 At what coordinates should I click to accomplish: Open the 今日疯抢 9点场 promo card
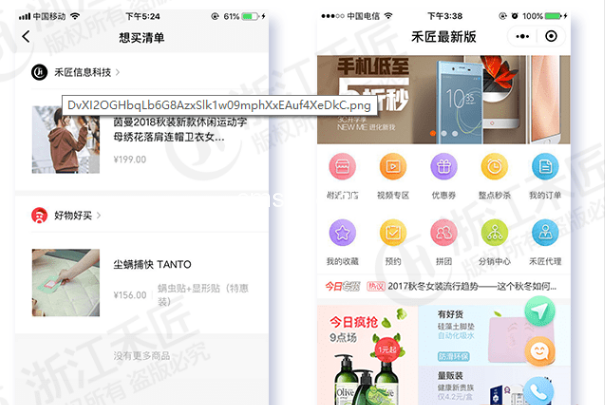click(x=367, y=355)
